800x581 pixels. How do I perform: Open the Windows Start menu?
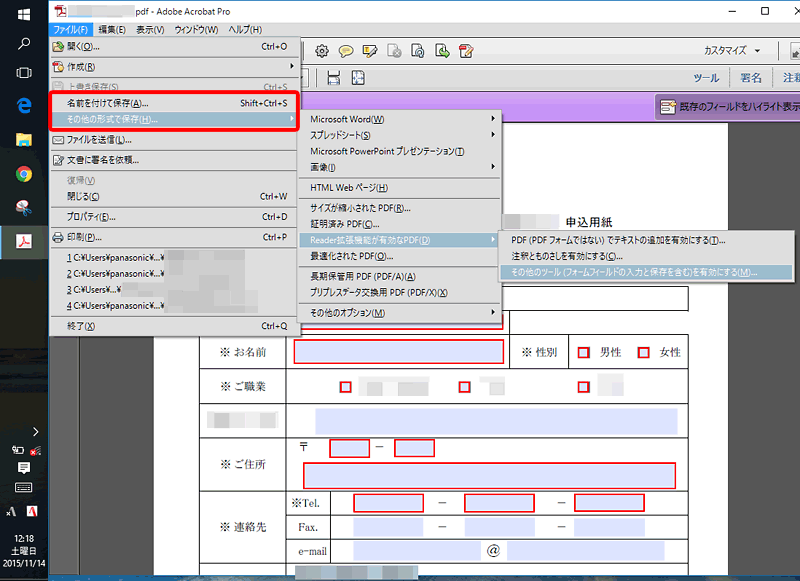click(x=23, y=15)
